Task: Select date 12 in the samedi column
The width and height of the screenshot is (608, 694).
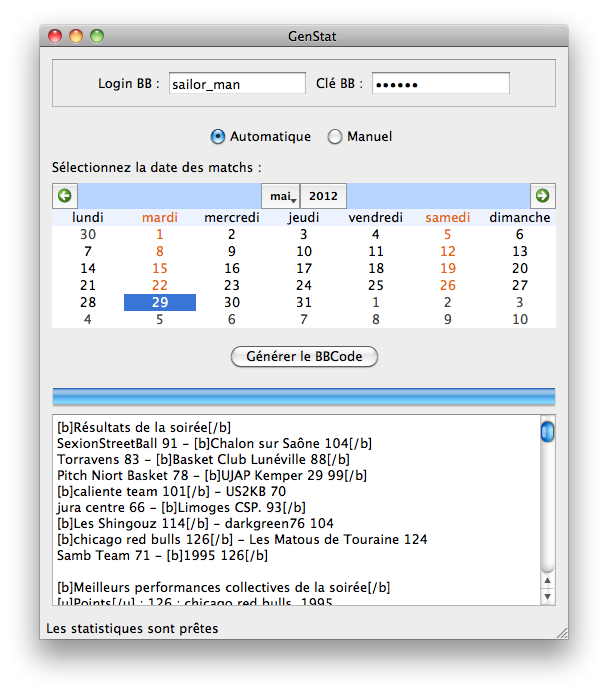Action: coord(448,251)
